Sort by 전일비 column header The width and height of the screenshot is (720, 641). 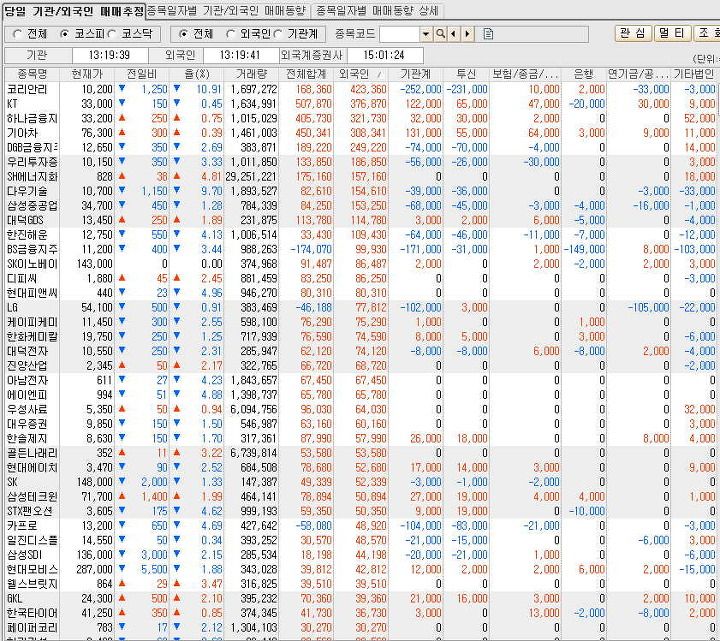(142, 74)
